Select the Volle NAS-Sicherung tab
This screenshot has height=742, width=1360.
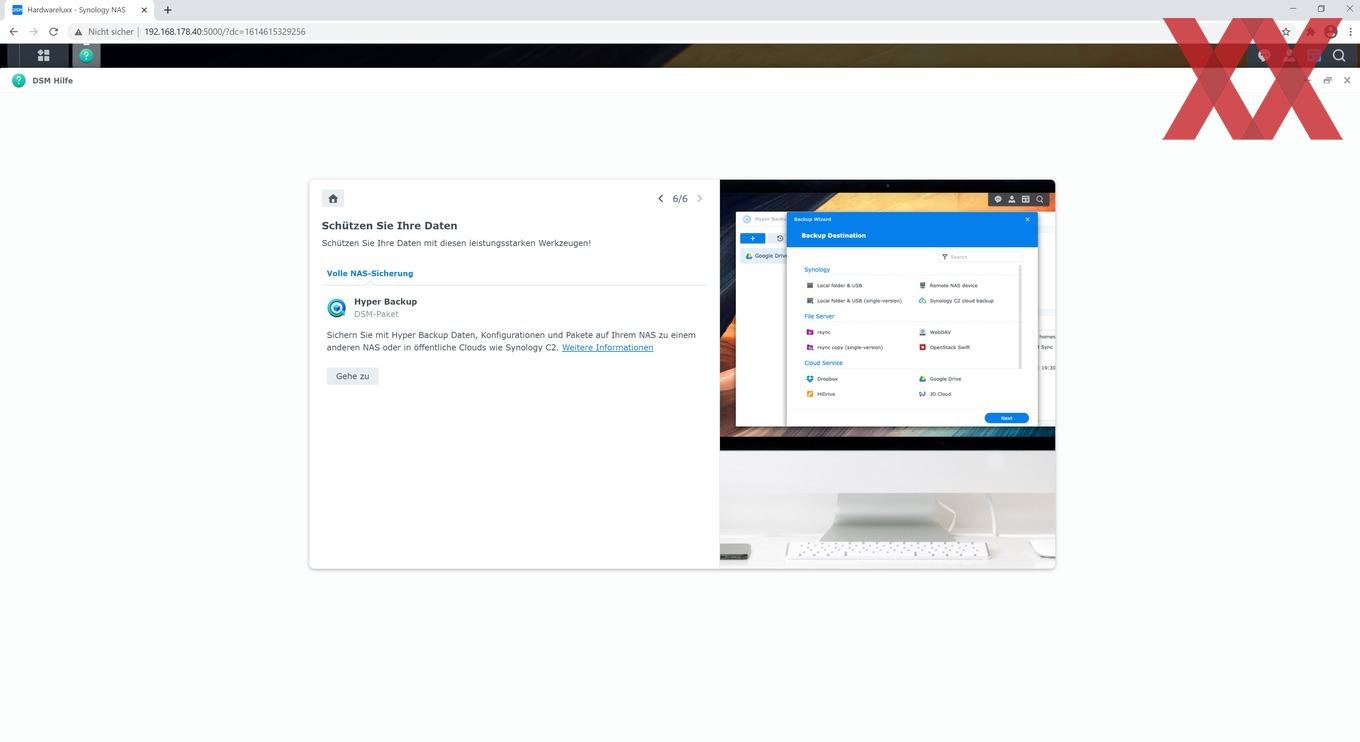pyautogui.click(x=370, y=273)
